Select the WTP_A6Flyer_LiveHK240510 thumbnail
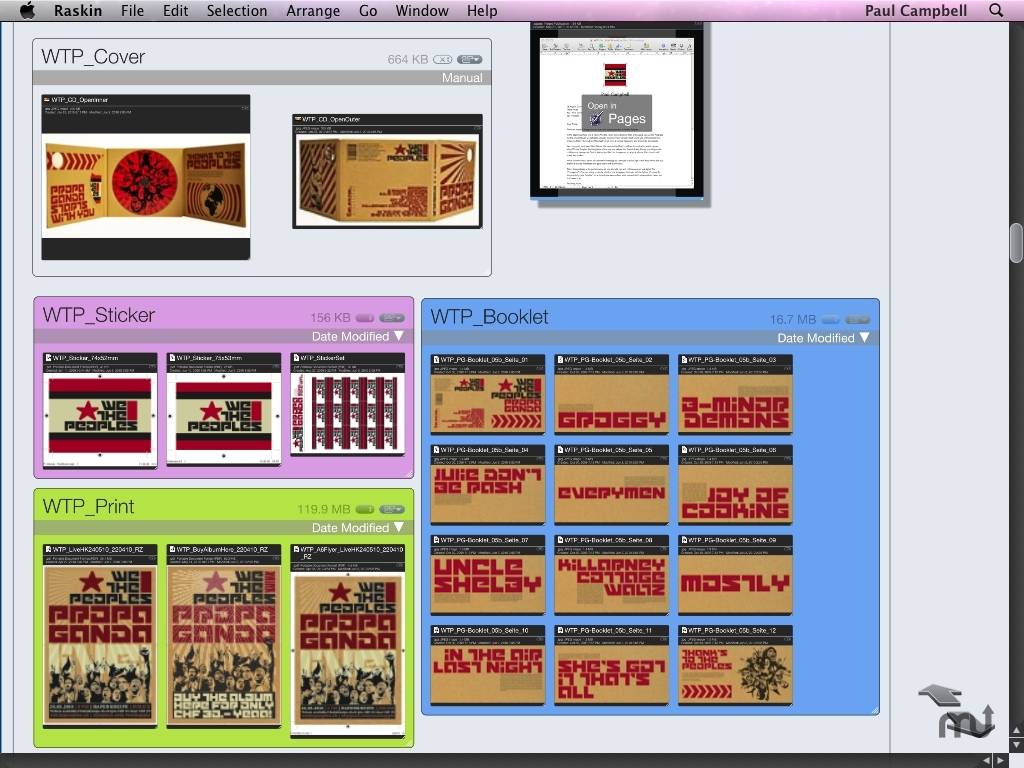Screen dimensions: 1024x768 (347, 640)
